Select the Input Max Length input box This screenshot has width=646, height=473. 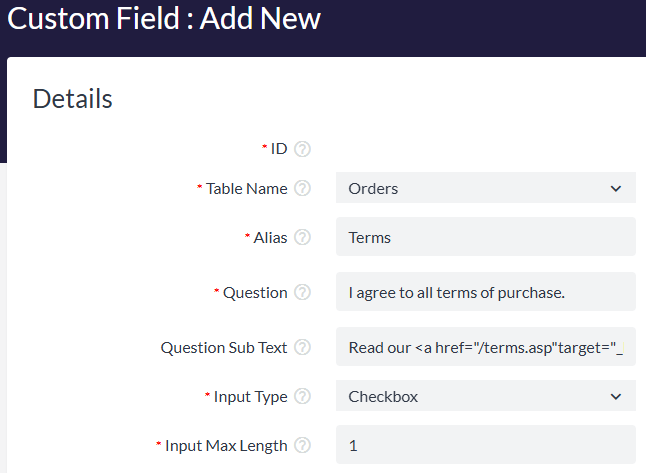pyautogui.click(x=485, y=446)
